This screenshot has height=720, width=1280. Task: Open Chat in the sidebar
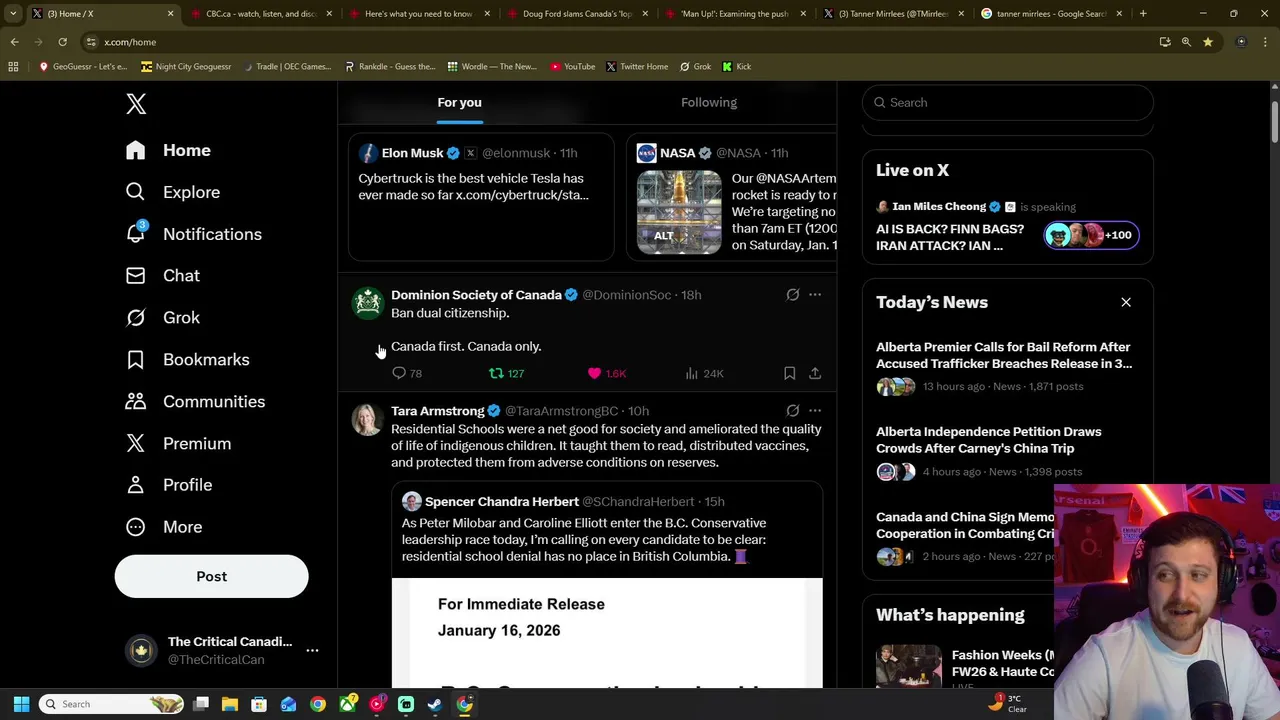pyautogui.click(x=162, y=276)
